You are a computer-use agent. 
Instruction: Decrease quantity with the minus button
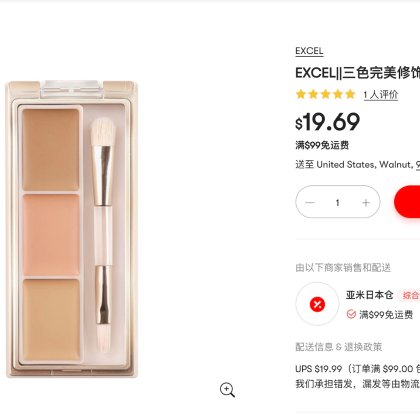(310, 202)
